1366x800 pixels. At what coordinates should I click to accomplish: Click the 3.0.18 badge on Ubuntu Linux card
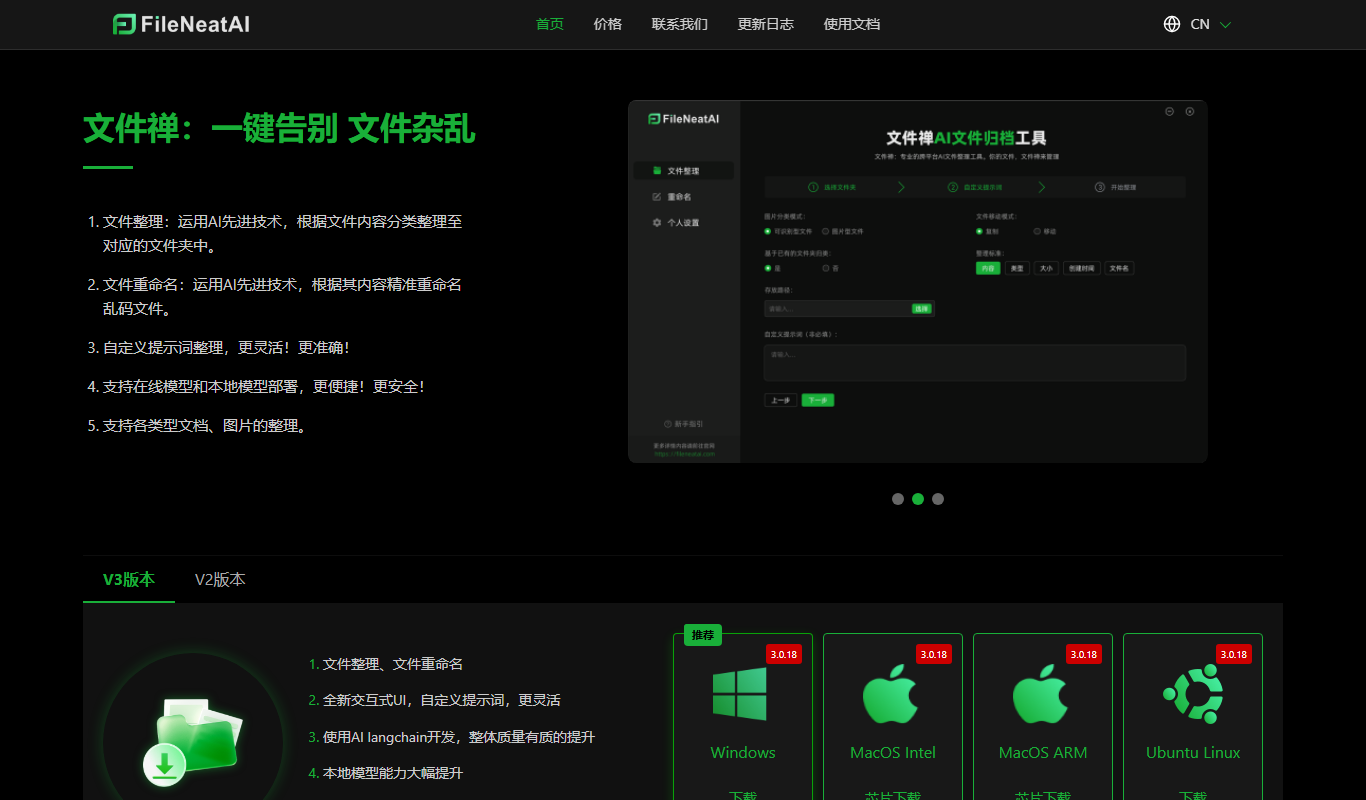point(1234,654)
